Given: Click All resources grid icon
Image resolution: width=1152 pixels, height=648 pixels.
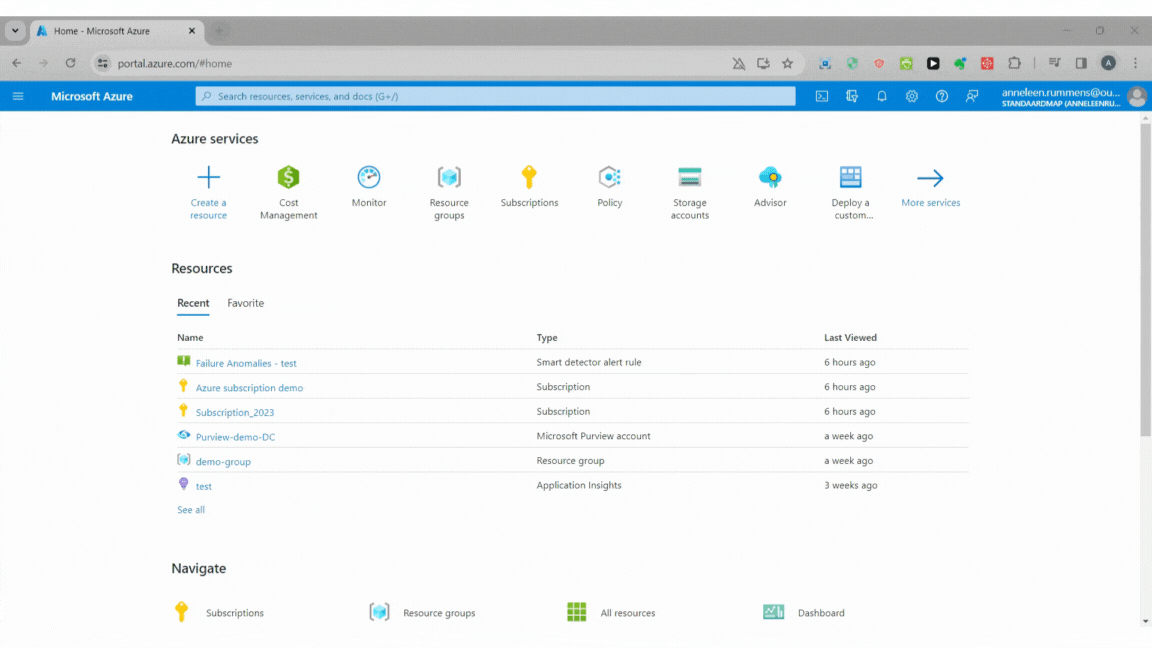Looking at the screenshot, I should (x=577, y=612).
